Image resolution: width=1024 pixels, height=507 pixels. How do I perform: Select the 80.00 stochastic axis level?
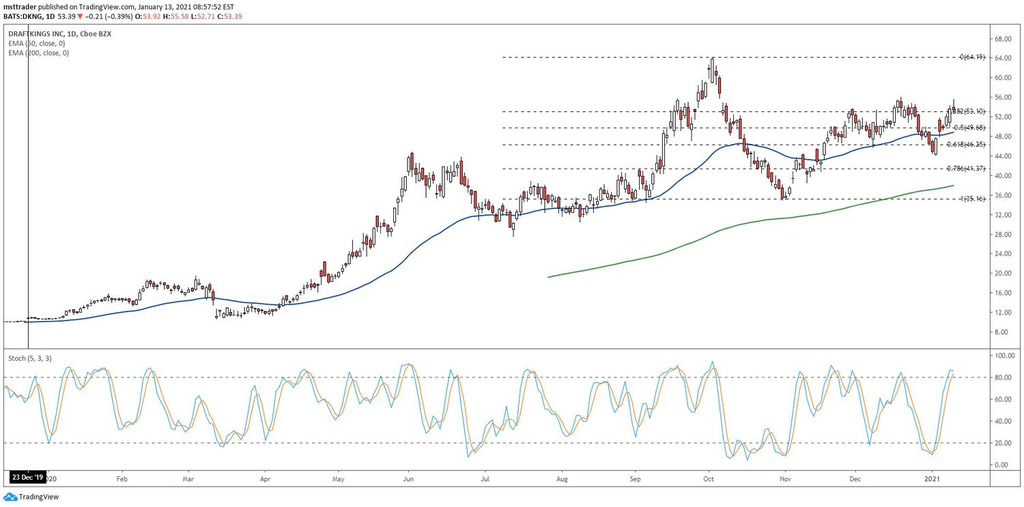point(1003,378)
